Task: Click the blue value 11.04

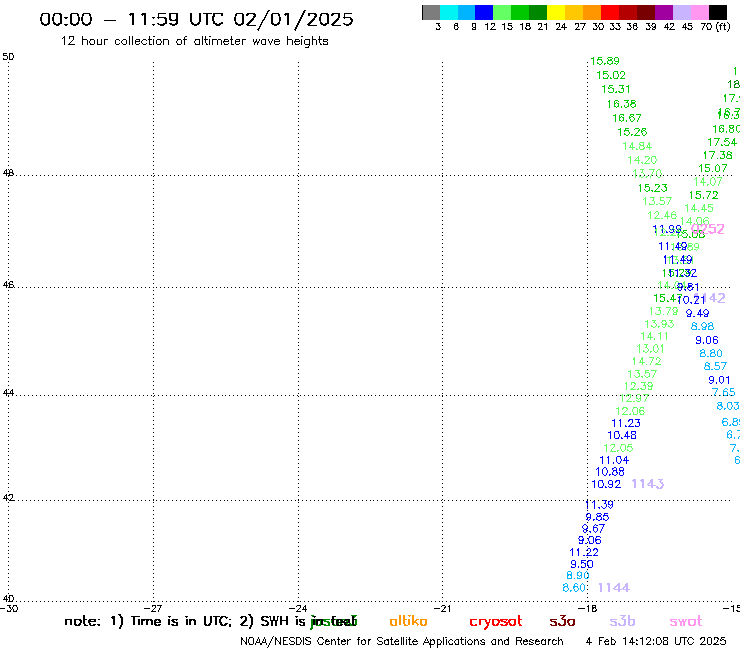Action: (614, 460)
